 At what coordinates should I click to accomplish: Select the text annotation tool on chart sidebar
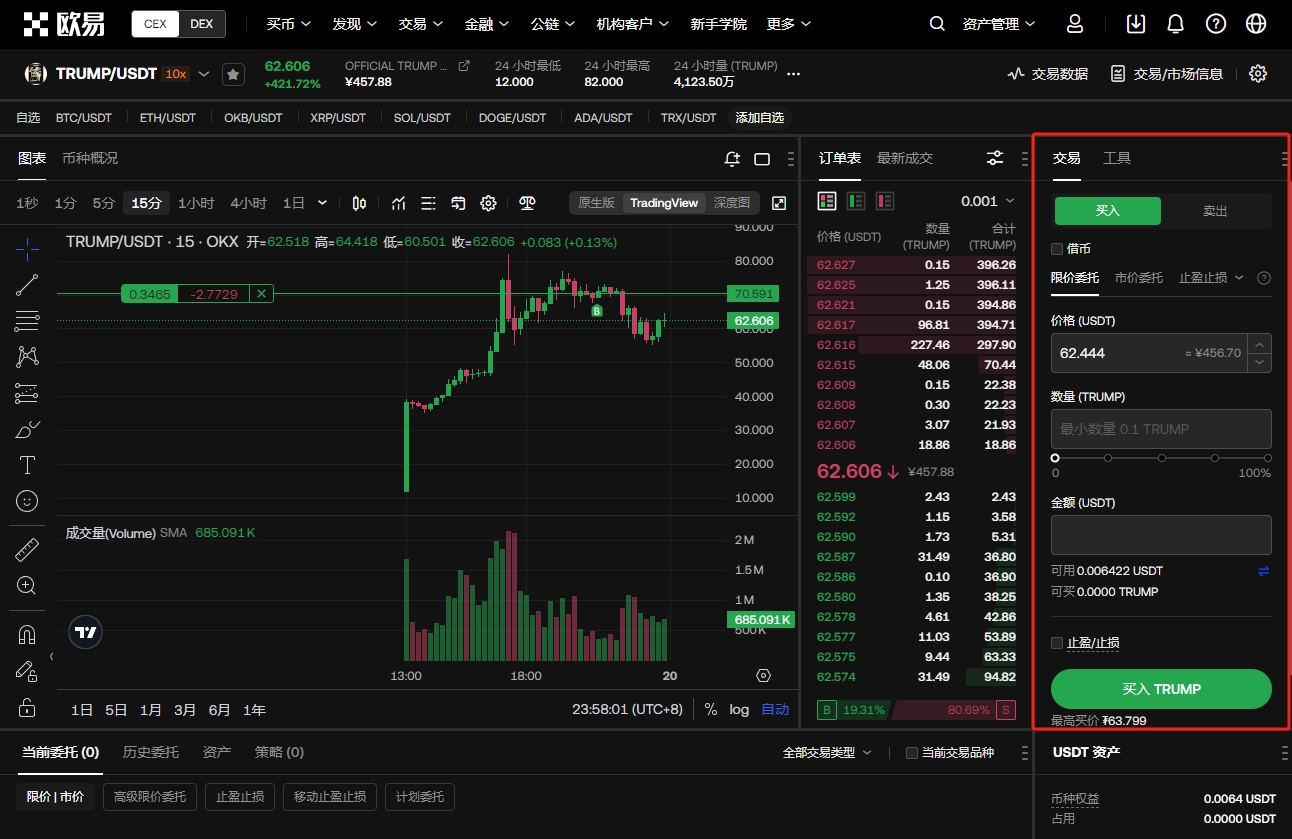26,464
